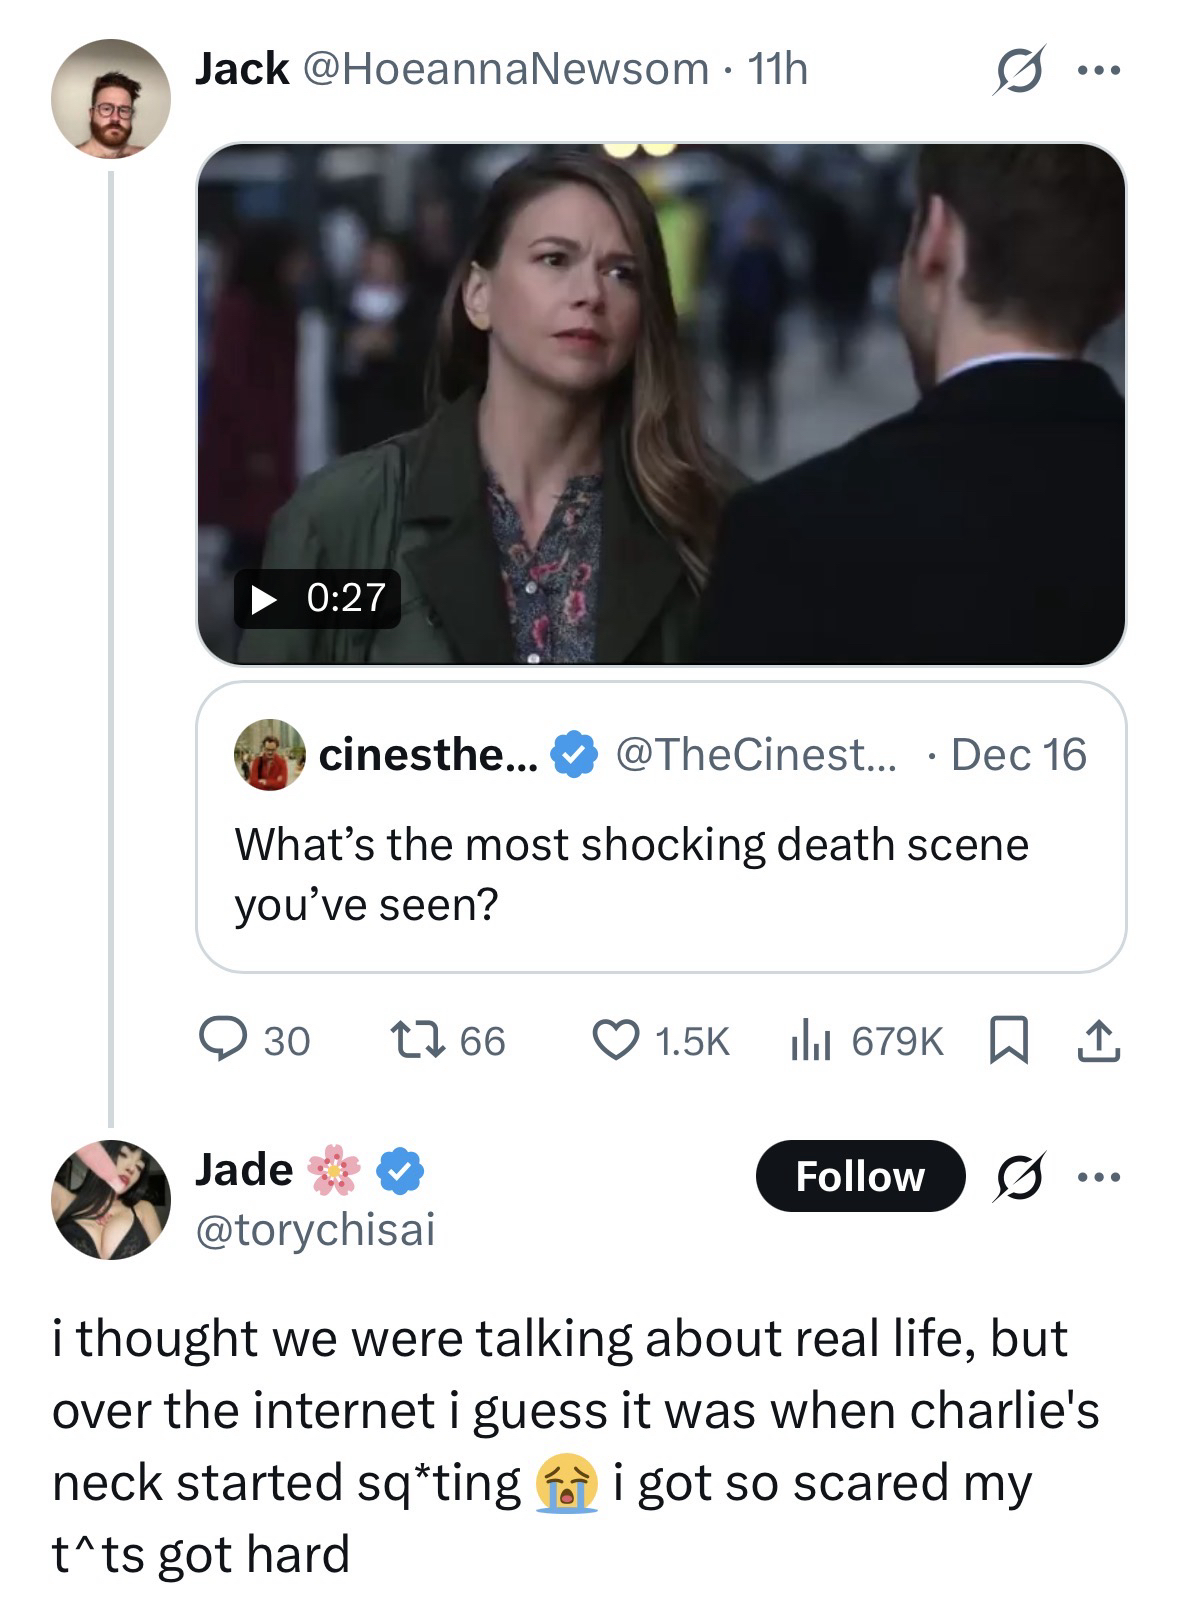1179x1618 pixels.
Task: Click Jade's verified badge
Action: pyautogui.click(x=401, y=1171)
